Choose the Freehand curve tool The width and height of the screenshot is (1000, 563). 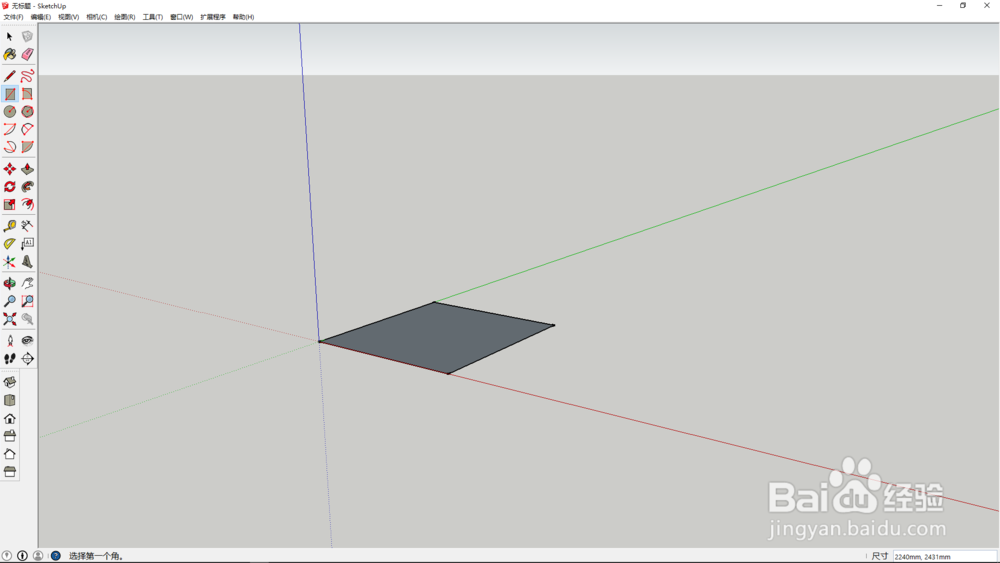[27, 77]
